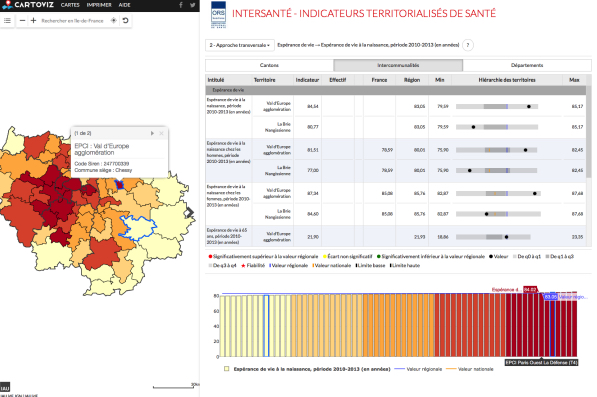Screen dimensions: 597x397
Task: Open the hamburger menu in map toolbar
Action: (7, 21)
